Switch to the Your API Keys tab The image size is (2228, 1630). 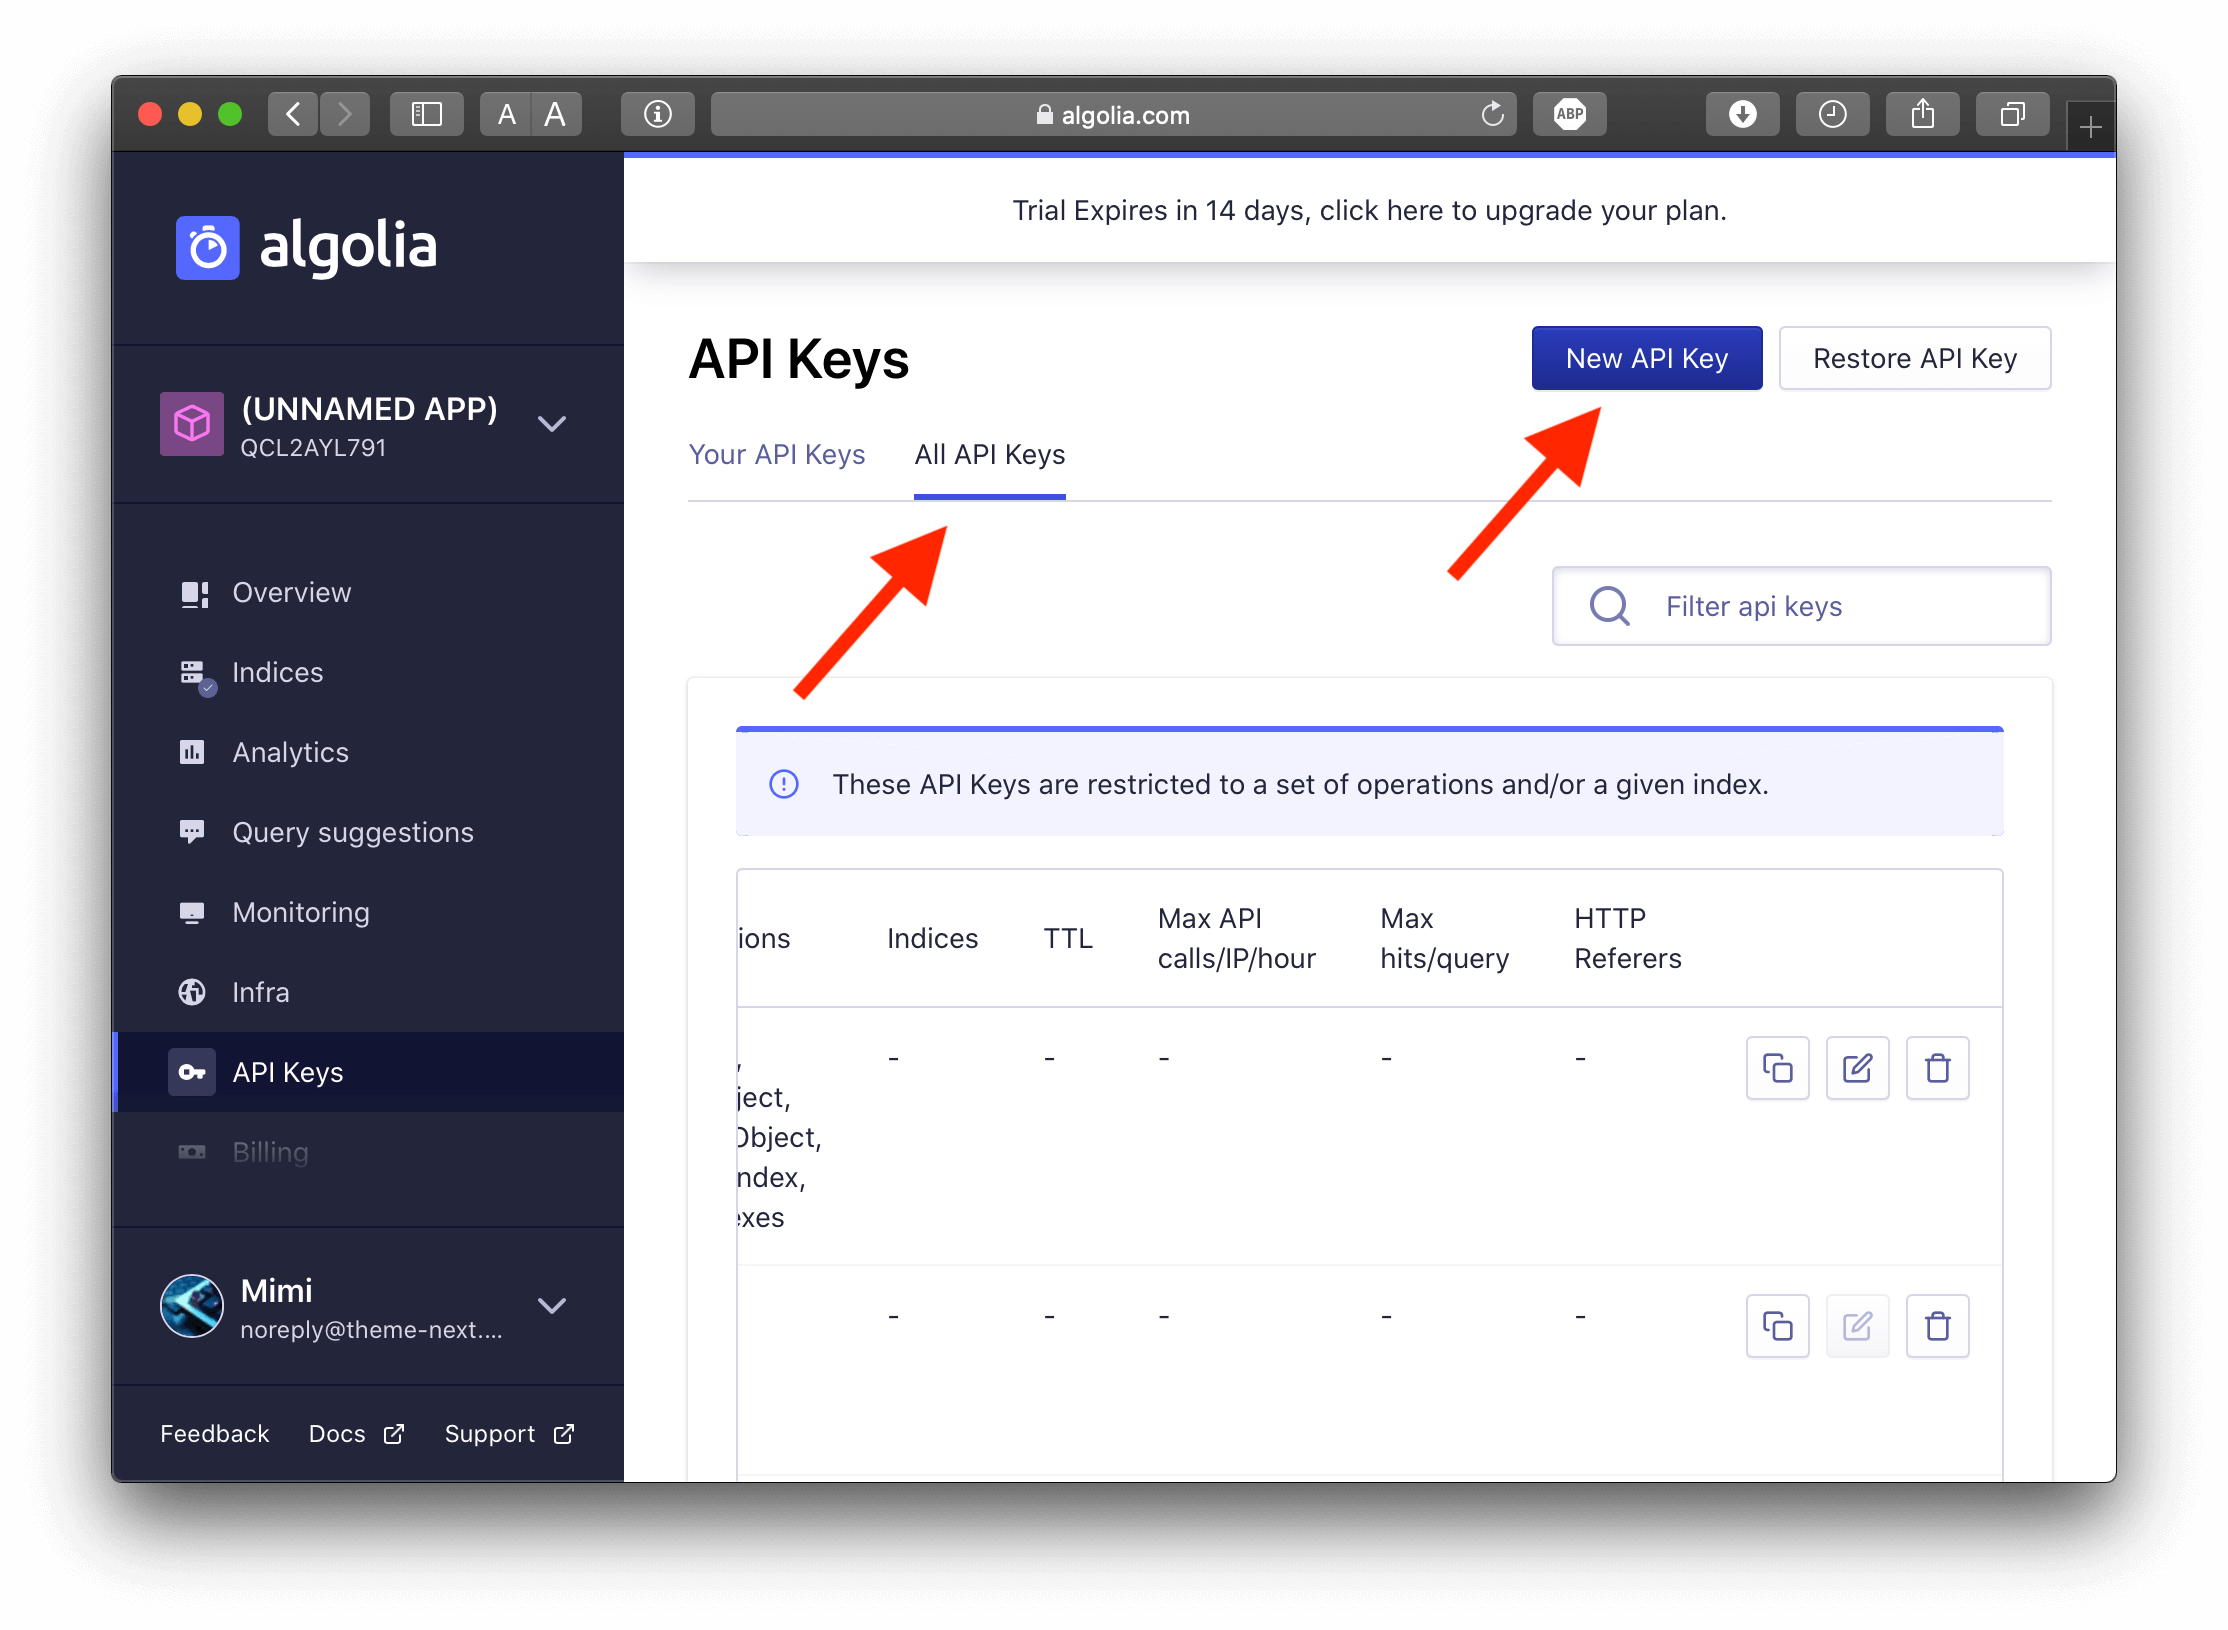pyautogui.click(x=777, y=455)
